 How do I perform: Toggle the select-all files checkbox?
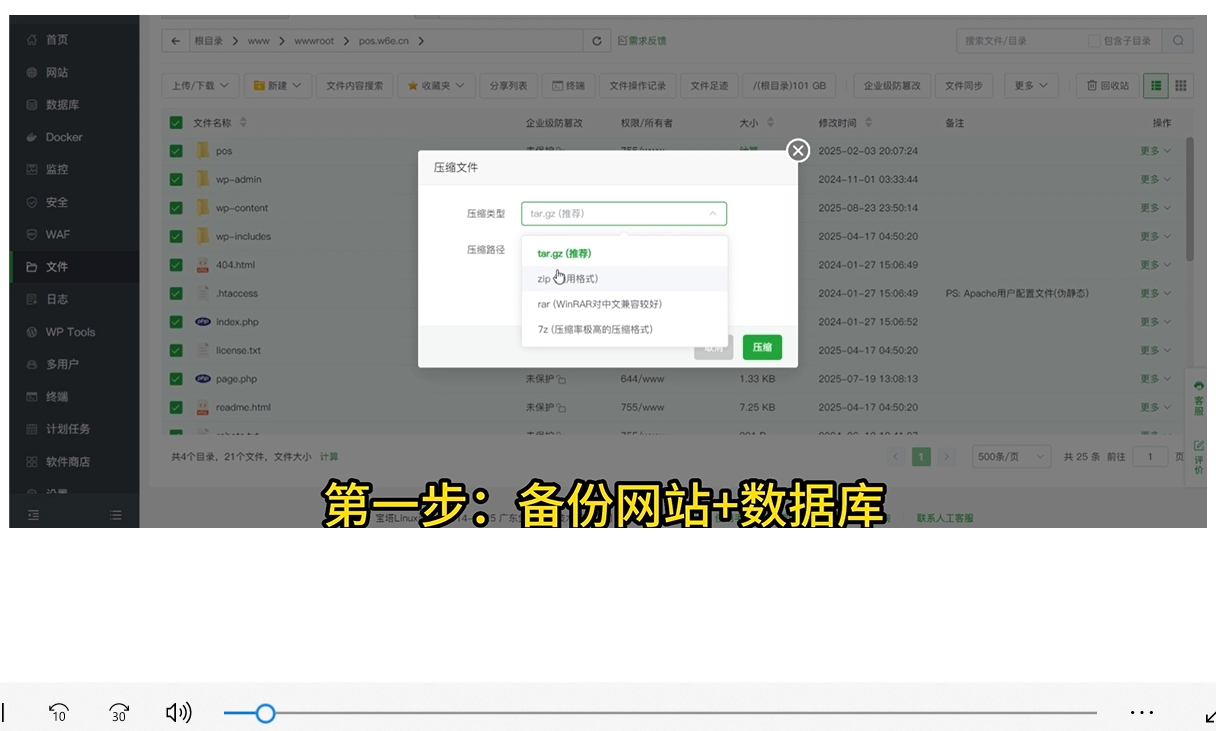(x=176, y=123)
